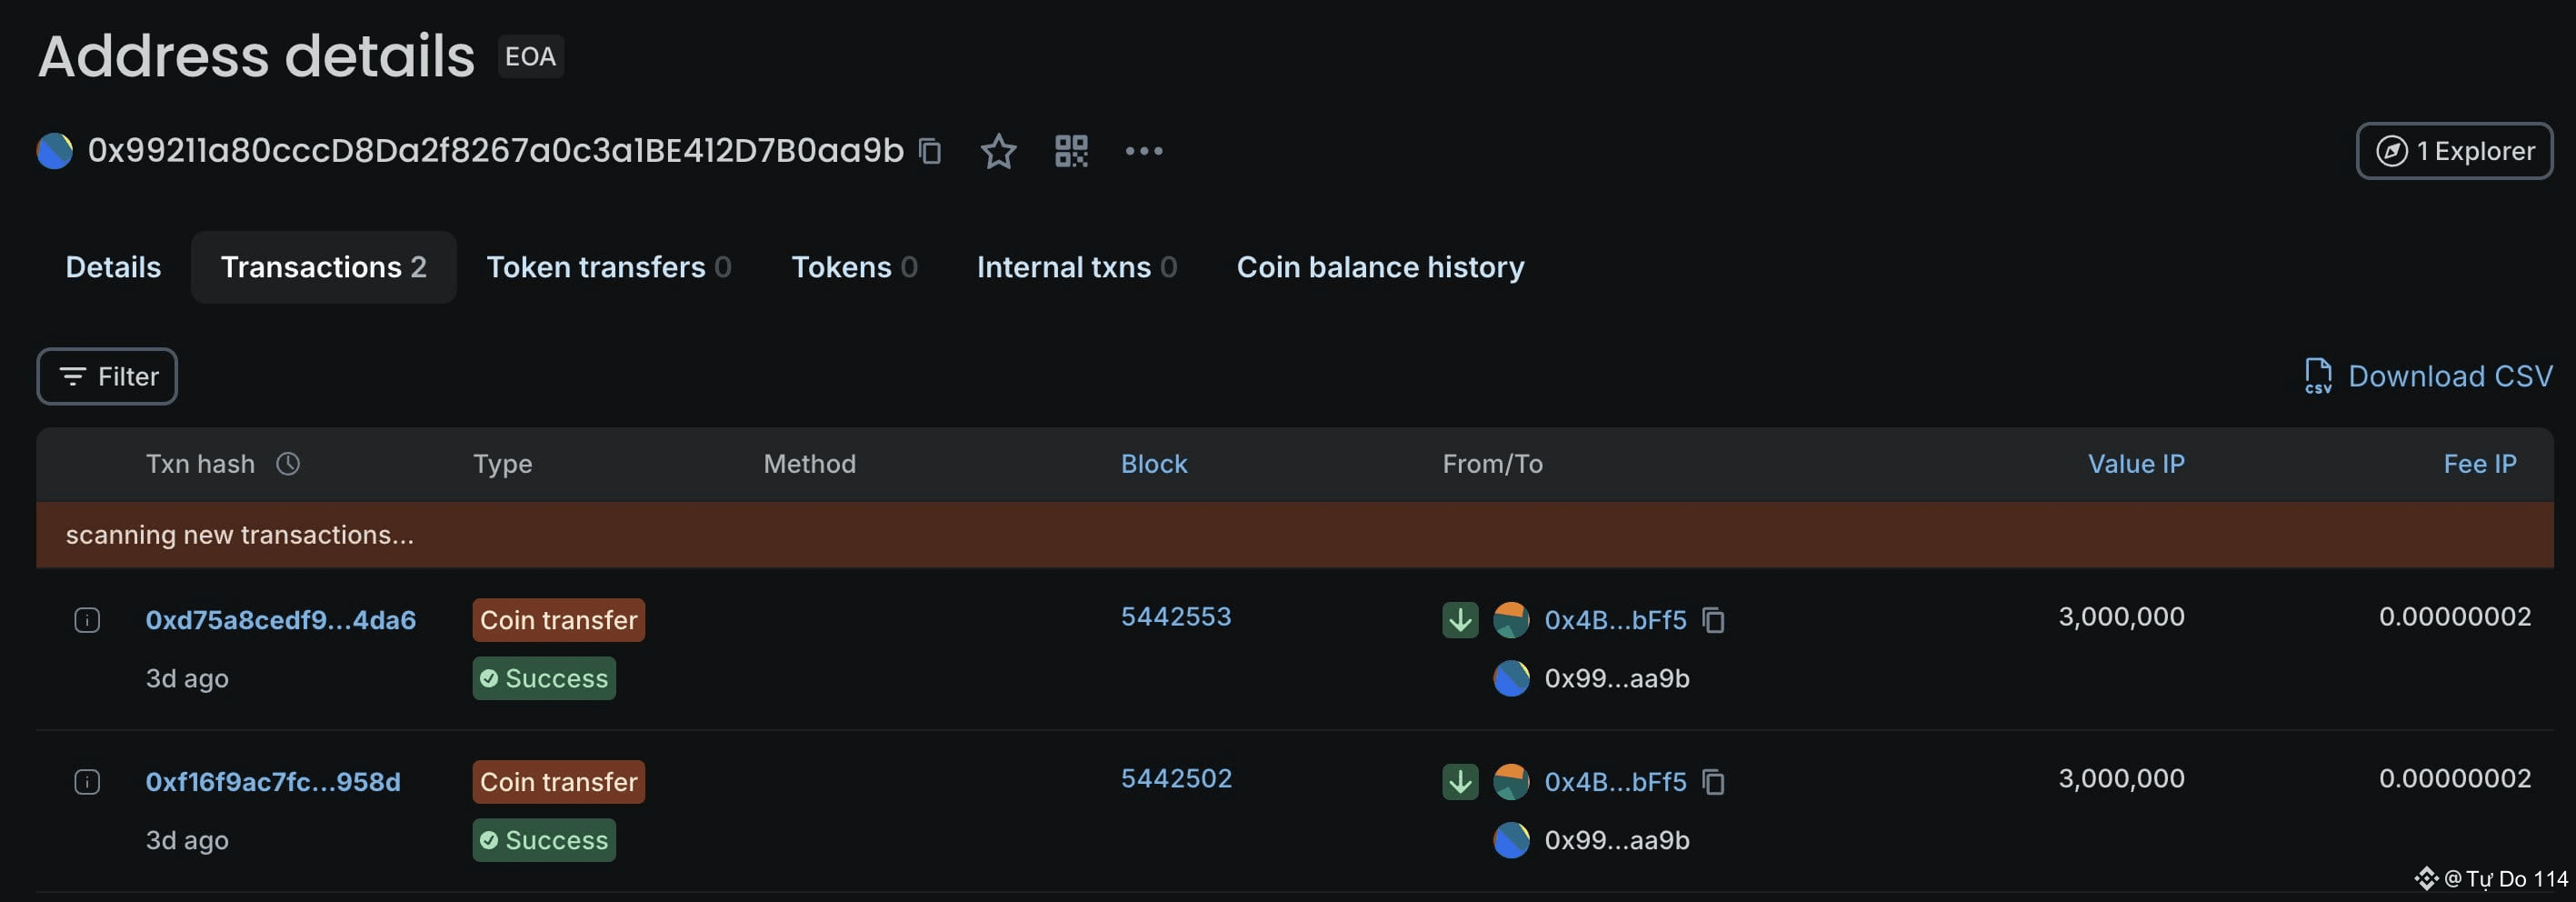Image resolution: width=2576 pixels, height=902 pixels.
Task: Open the Filter button
Action: 107,376
